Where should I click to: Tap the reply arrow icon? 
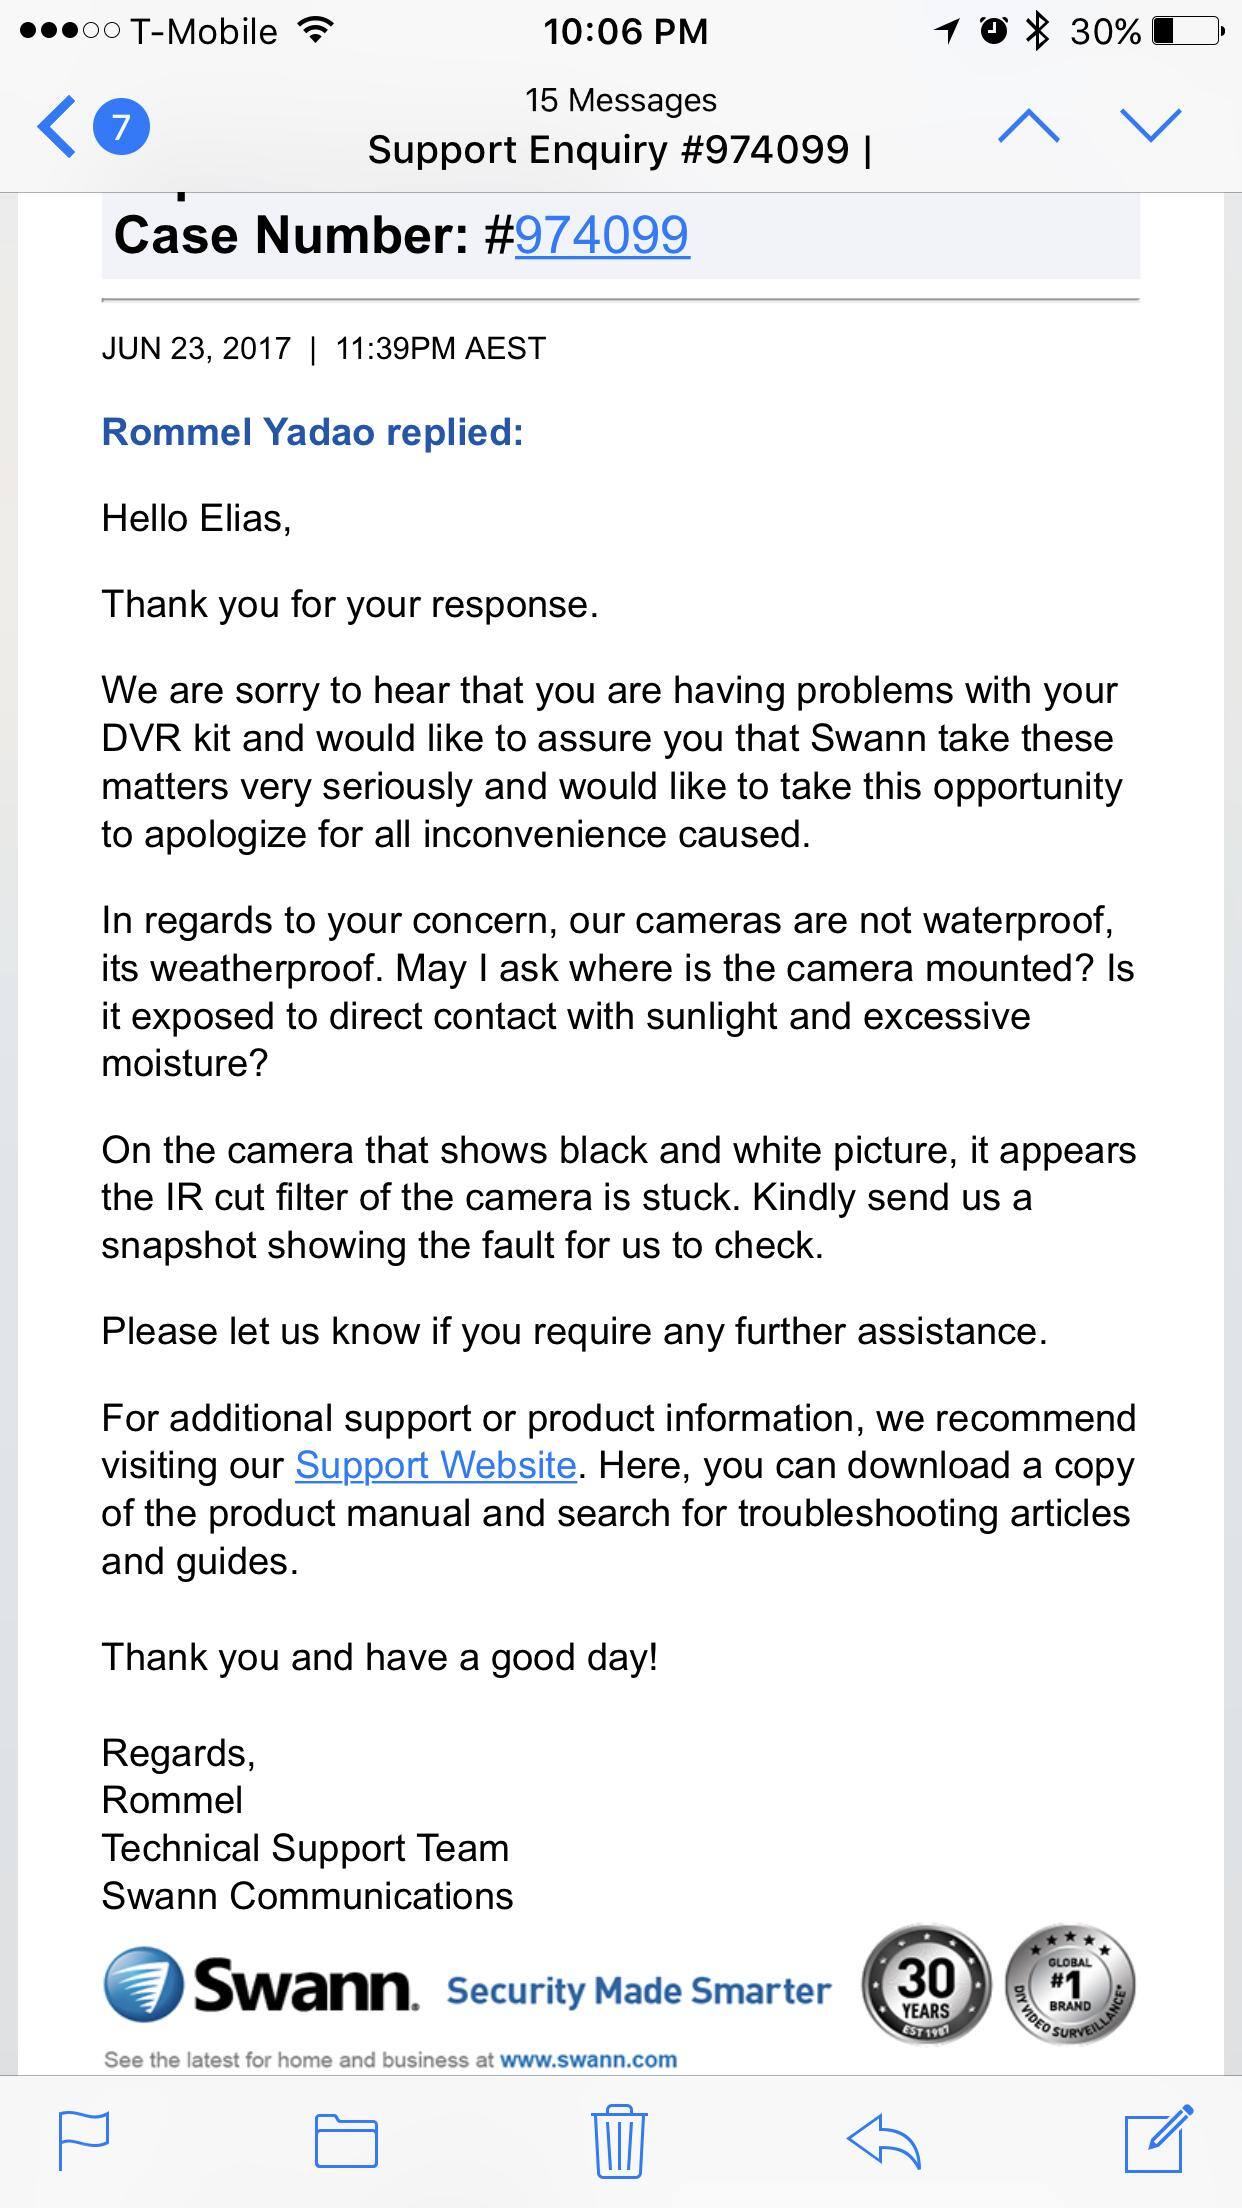[883, 2140]
